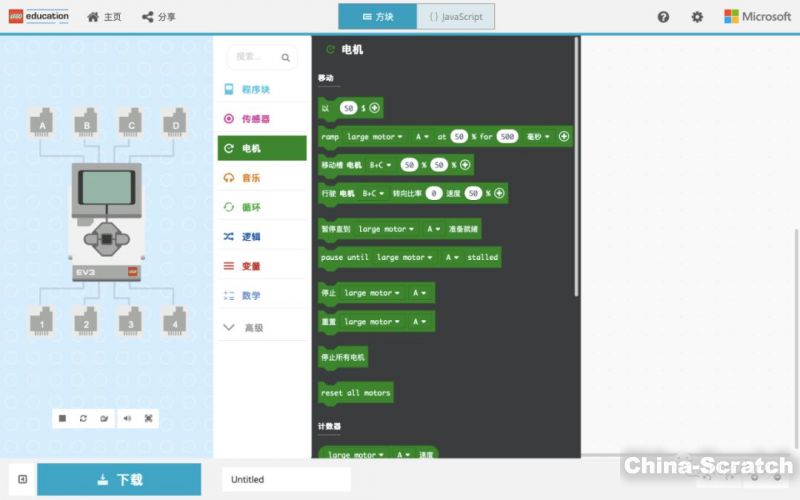Viewport: 800px width, 500px height.
Task: Select the 逻辑 logic category
Action: [x=251, y=237]
